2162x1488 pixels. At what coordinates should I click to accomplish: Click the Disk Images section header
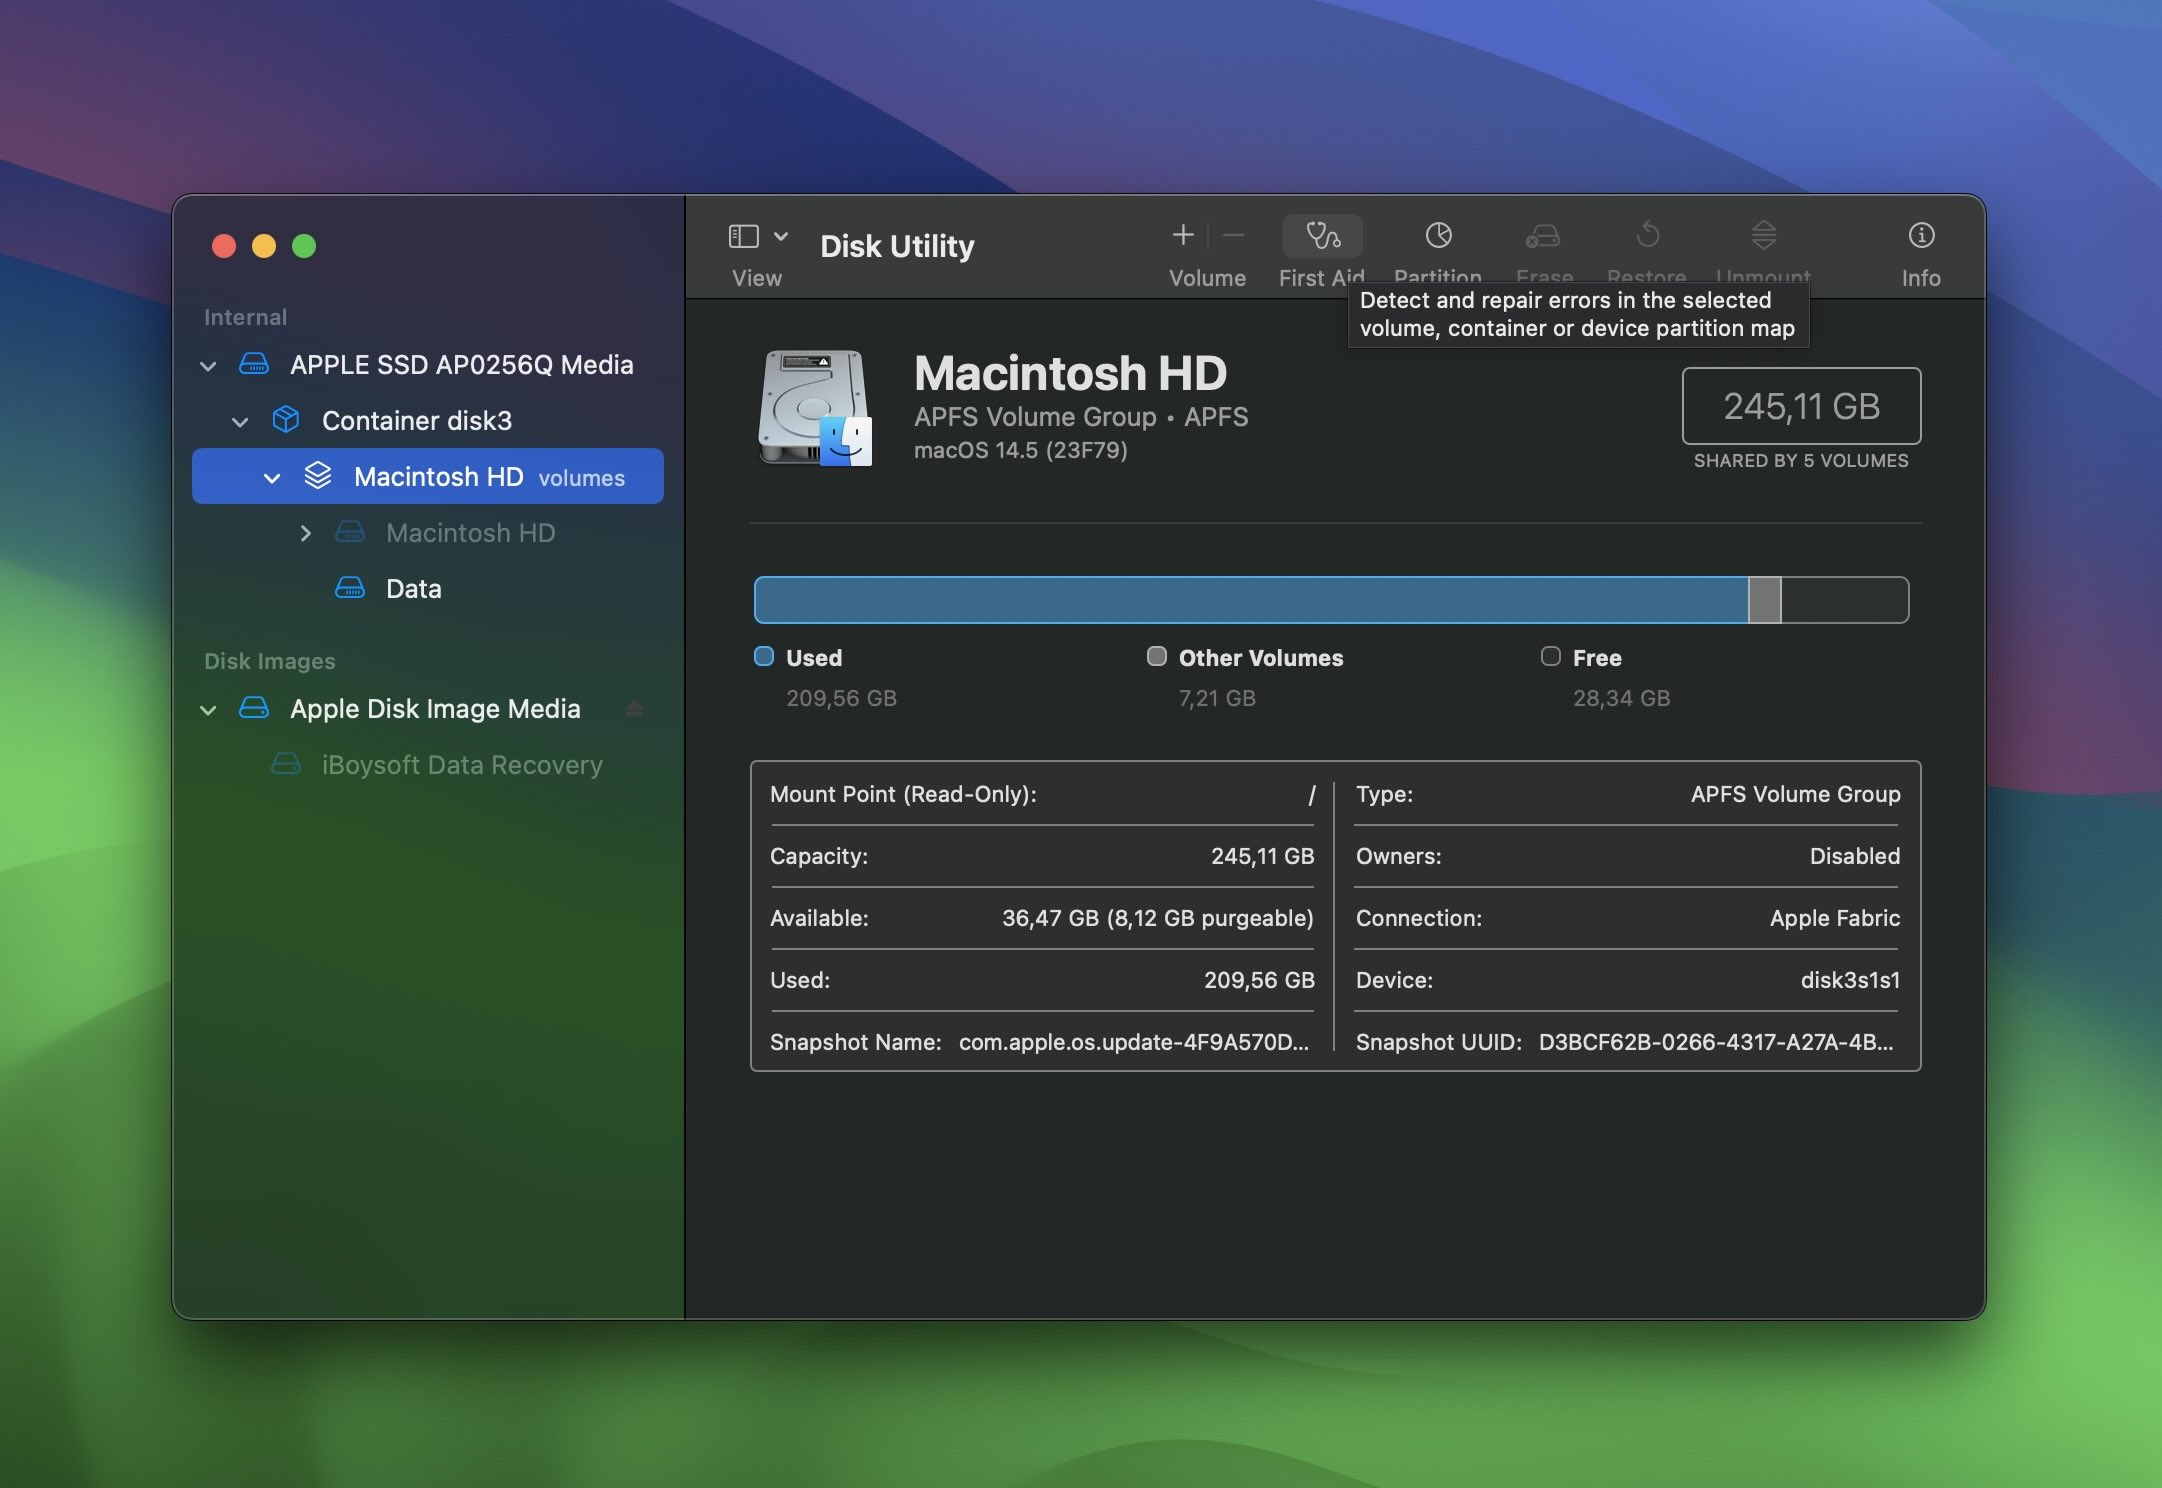(270, 661)
